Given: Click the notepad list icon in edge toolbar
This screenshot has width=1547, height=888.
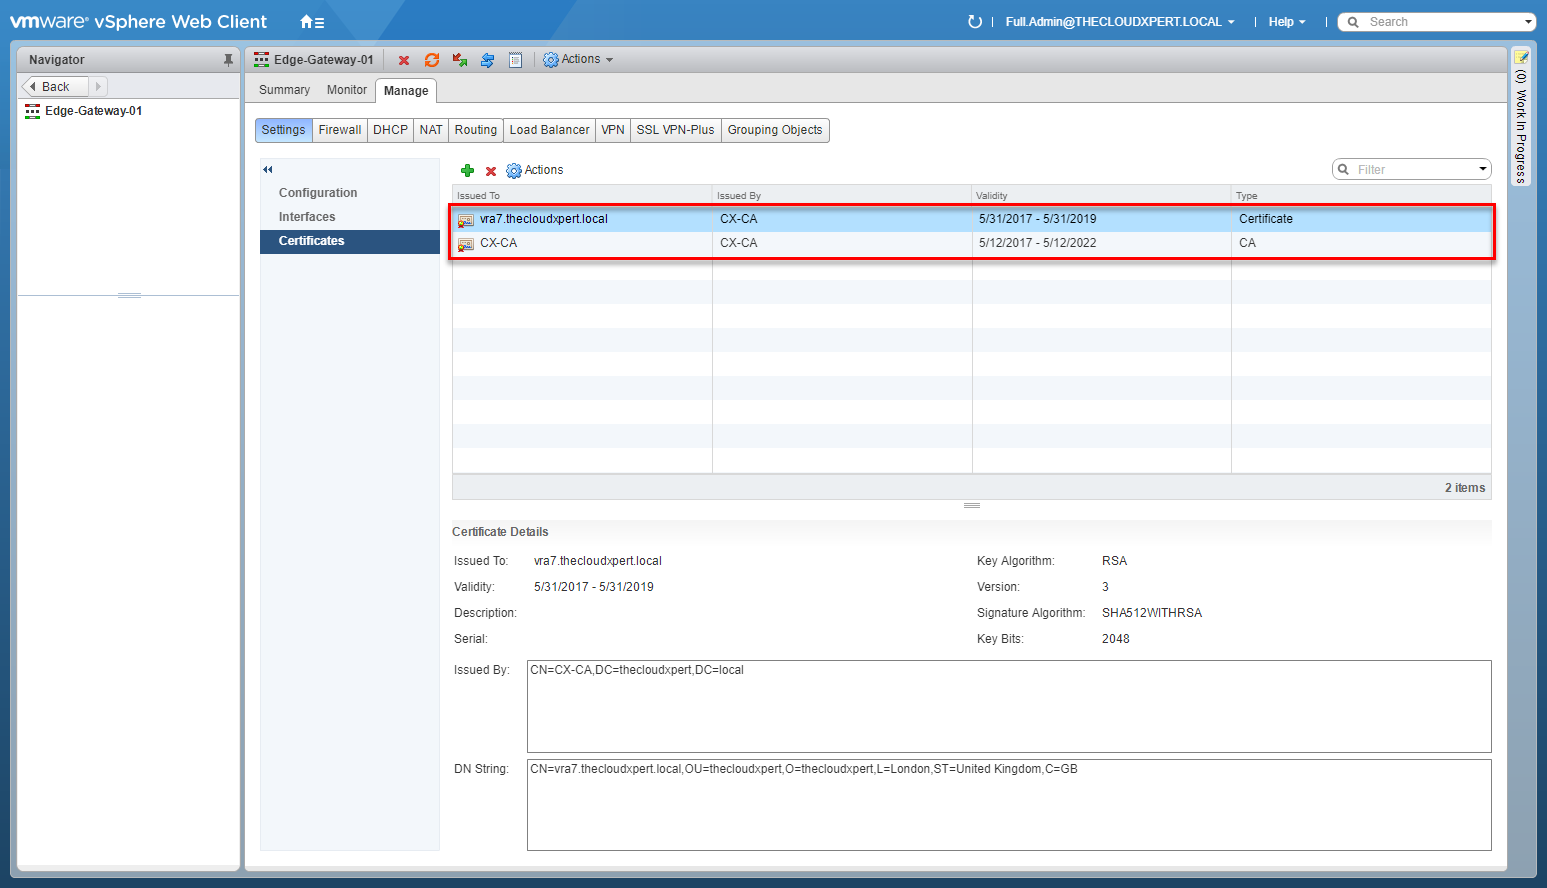Looking at the screenshot, I should [515, 61].
